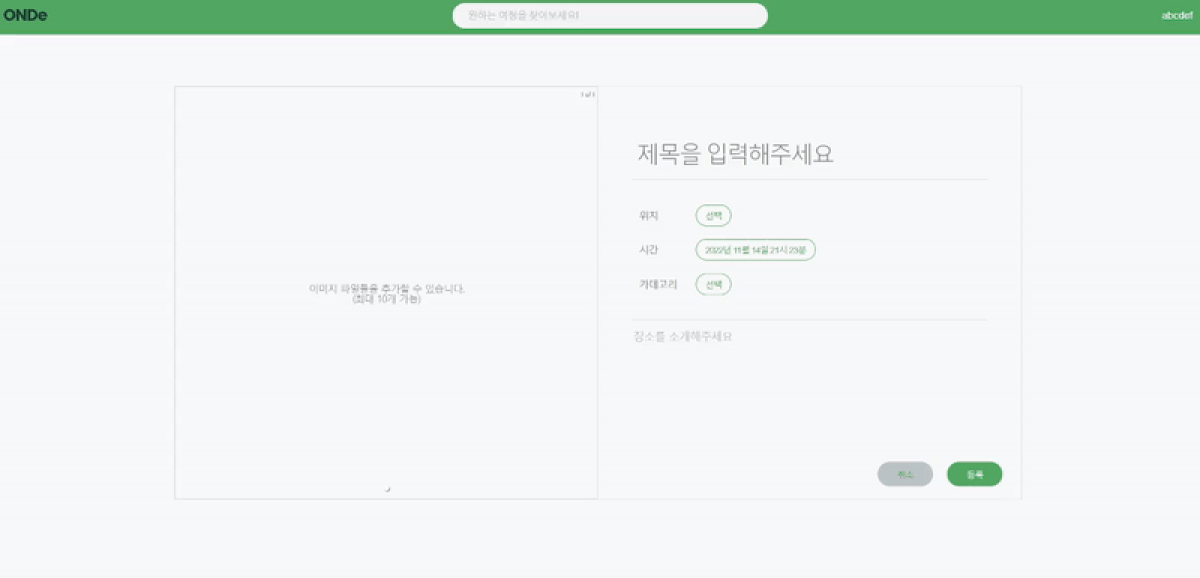Click the ONDe logo in the header
The height and width of the screenshot is (578, 1200).
tap(27, 15)
